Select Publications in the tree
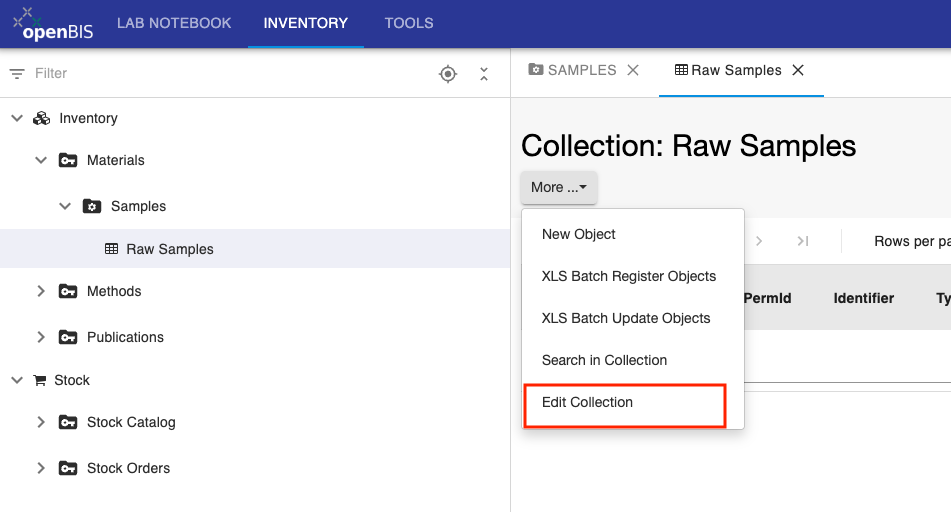 coord(126,337)
